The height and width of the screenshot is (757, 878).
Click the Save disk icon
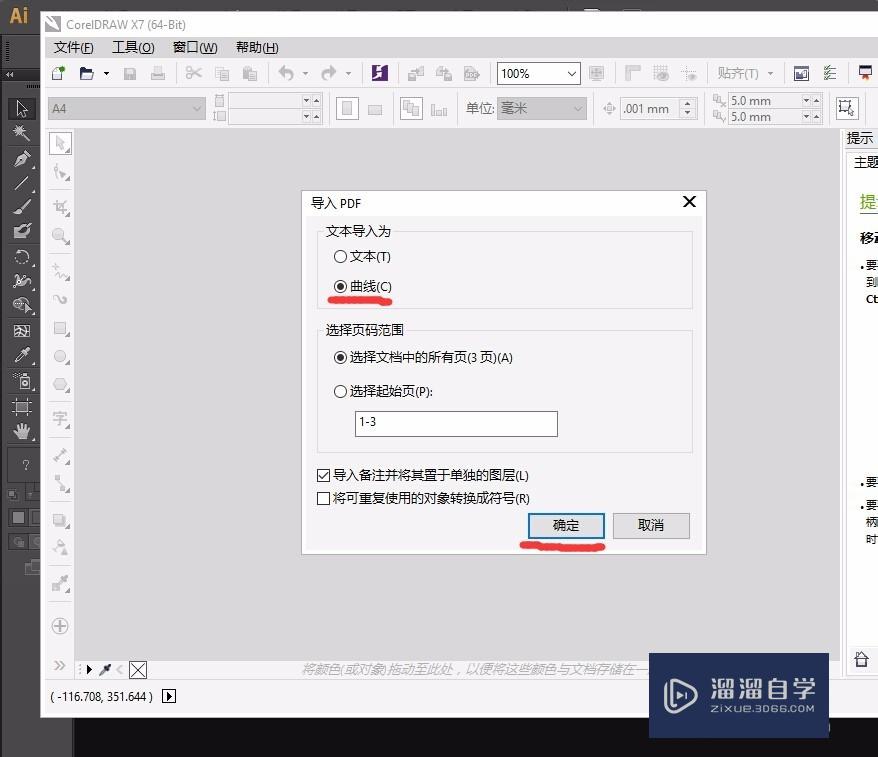tap(130, 74)
